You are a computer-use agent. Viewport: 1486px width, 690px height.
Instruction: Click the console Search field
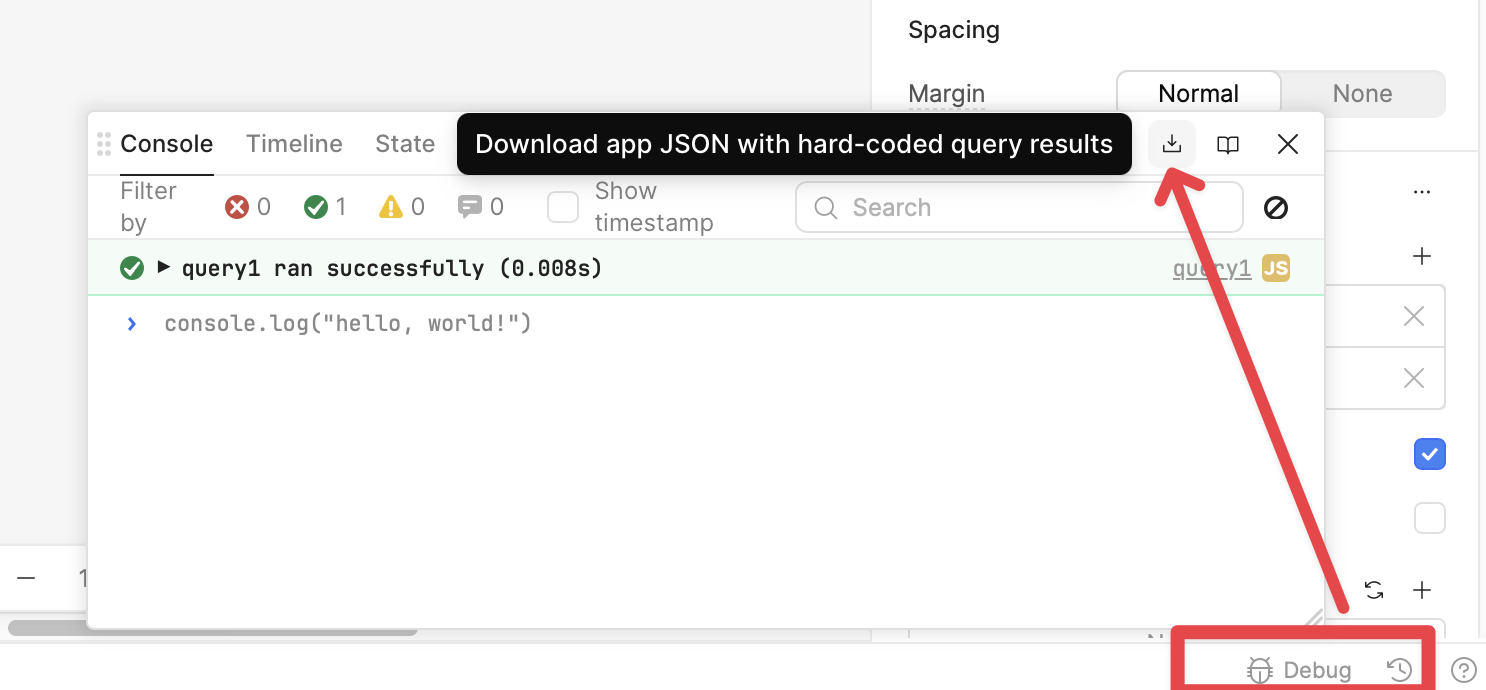tap(1020, 207)
